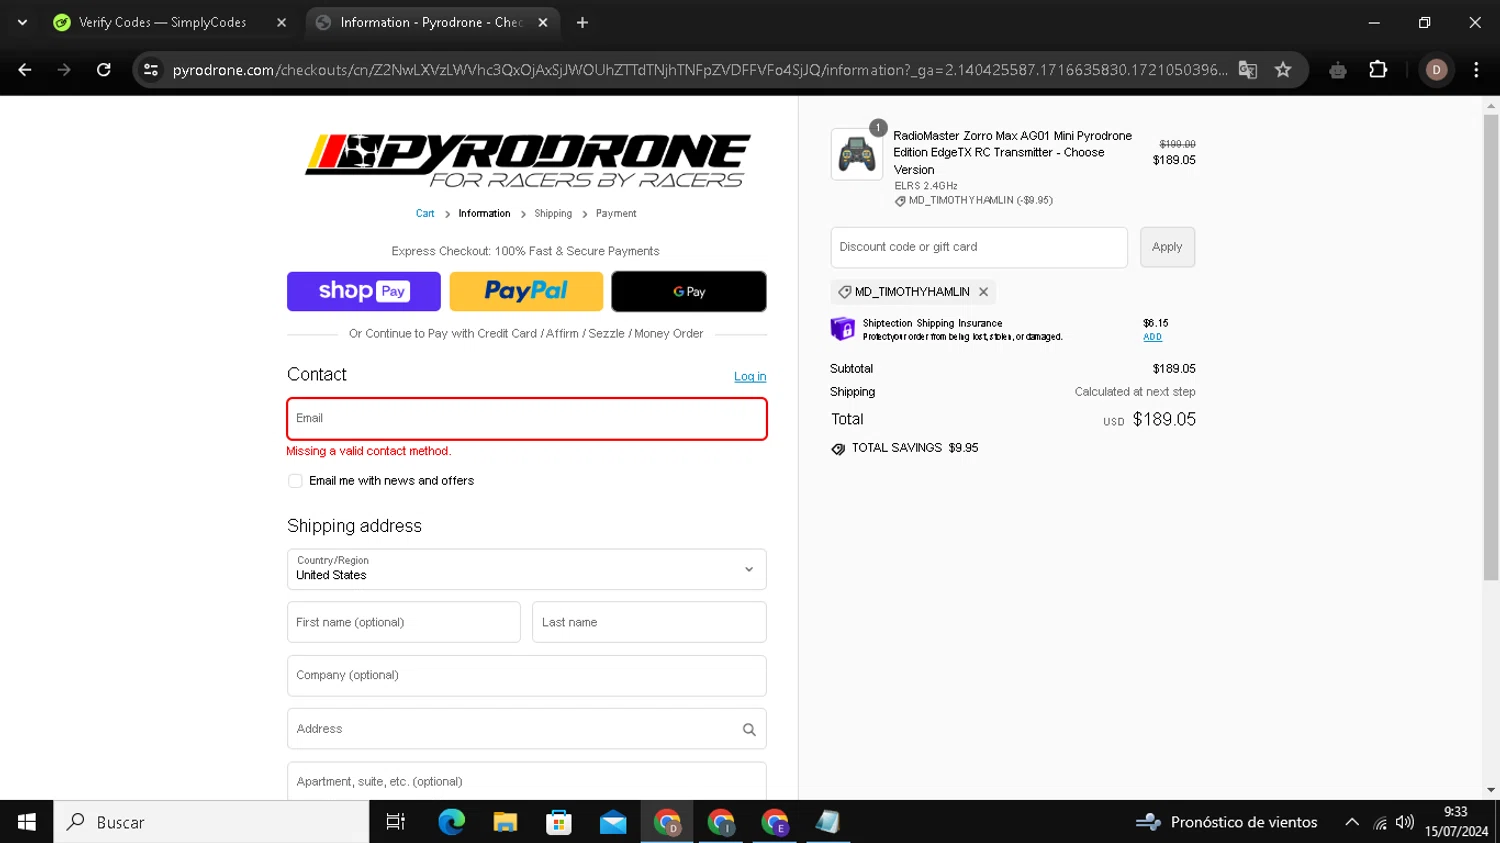Open the Windows Start menu
The image size is (1500, 843).
point(27,822)
